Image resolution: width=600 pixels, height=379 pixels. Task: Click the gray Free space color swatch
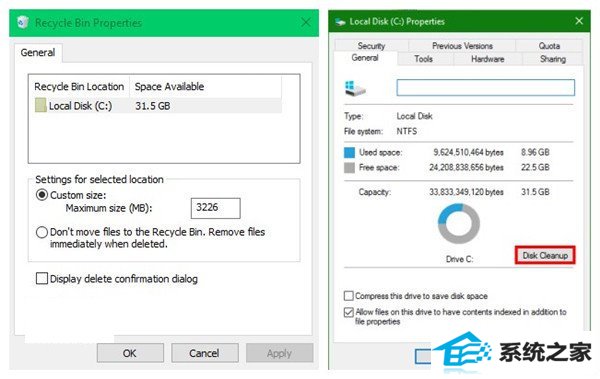pyautogui.click(x=349, y=168)
